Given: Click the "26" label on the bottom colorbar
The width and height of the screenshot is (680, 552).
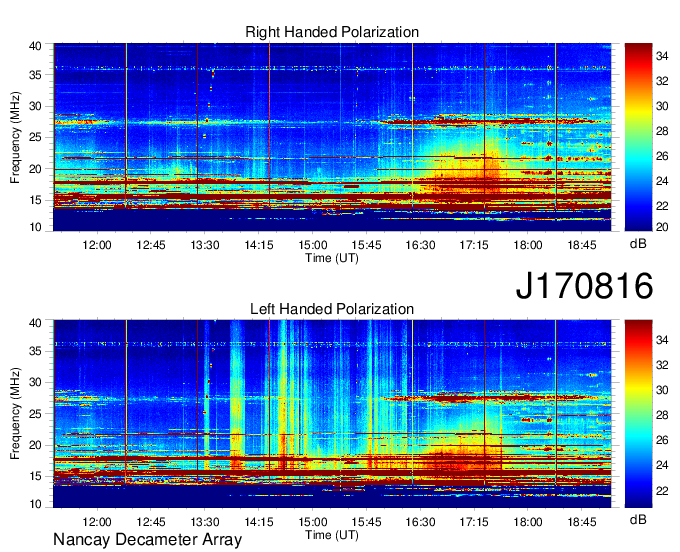Looking at the screenshot, I should click(662, 440).
